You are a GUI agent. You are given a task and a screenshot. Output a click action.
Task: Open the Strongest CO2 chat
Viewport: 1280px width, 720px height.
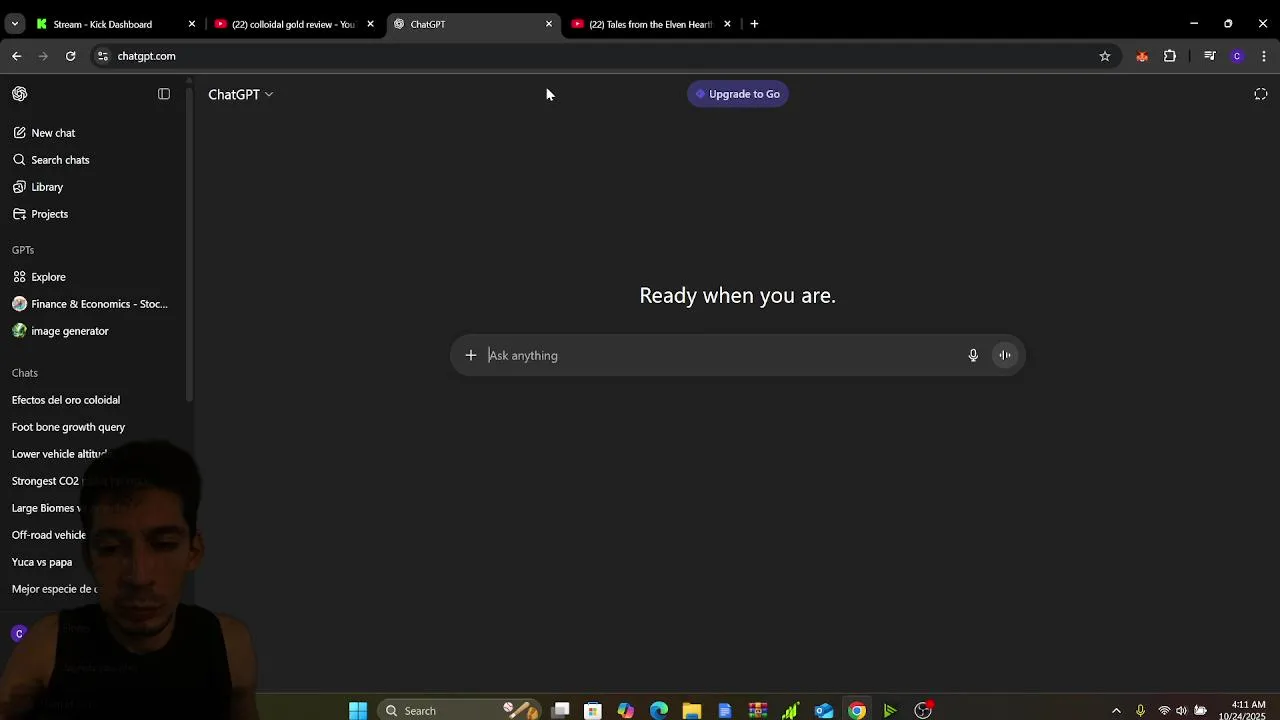(45, 481)
